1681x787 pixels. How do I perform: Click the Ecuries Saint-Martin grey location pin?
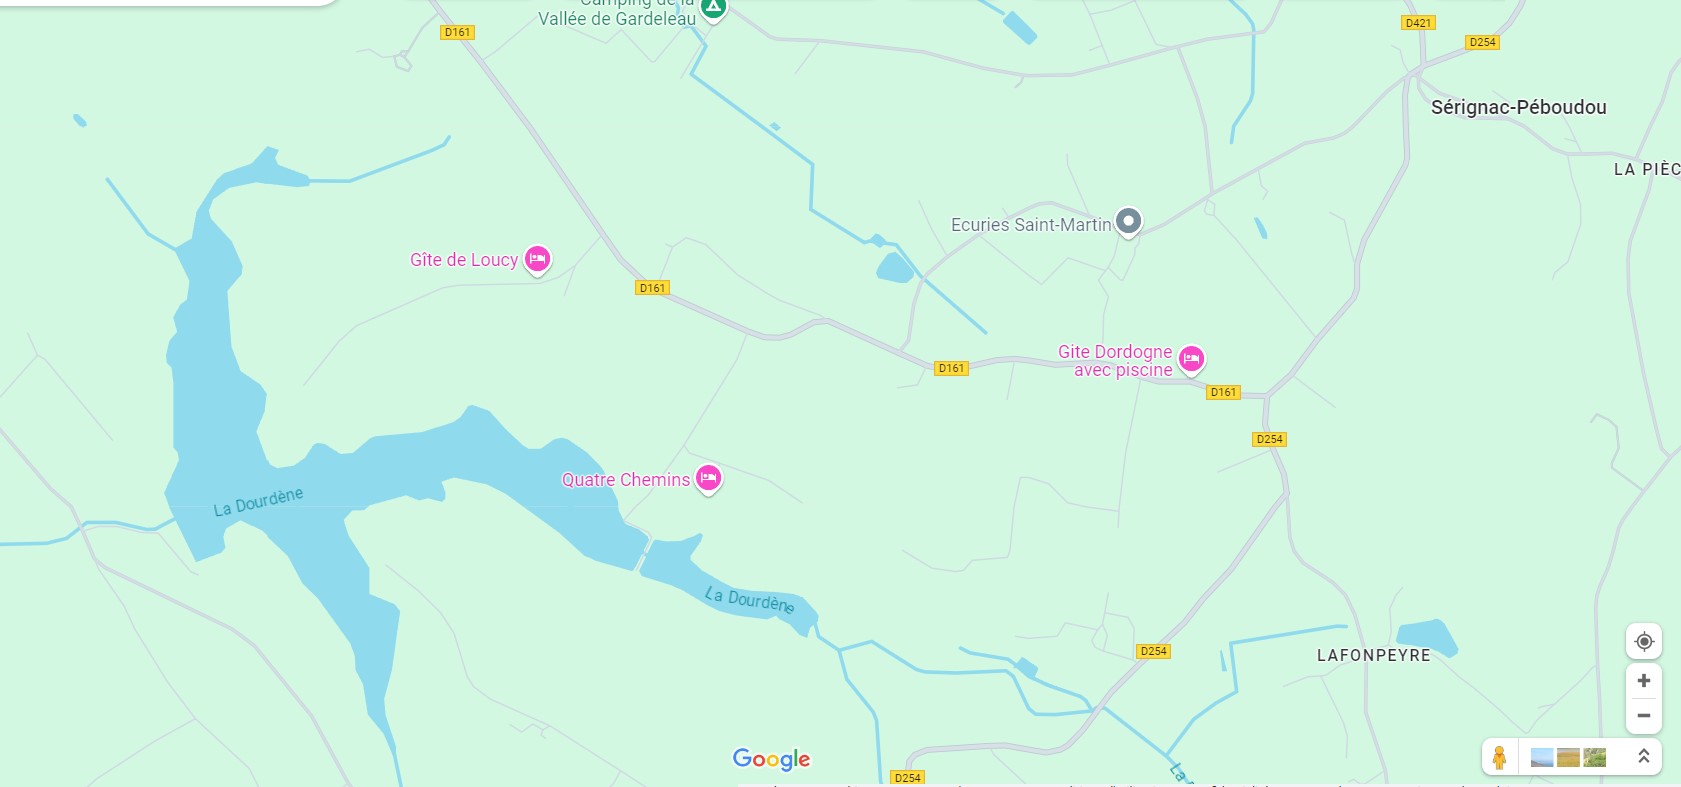click(1129, 220)
